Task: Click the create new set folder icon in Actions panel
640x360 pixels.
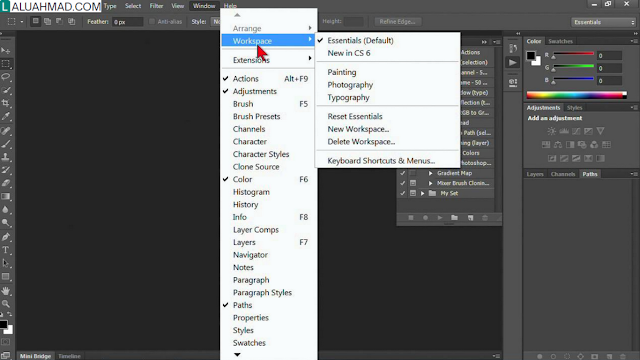Action: pyautogui.click(x=454, y=218)
